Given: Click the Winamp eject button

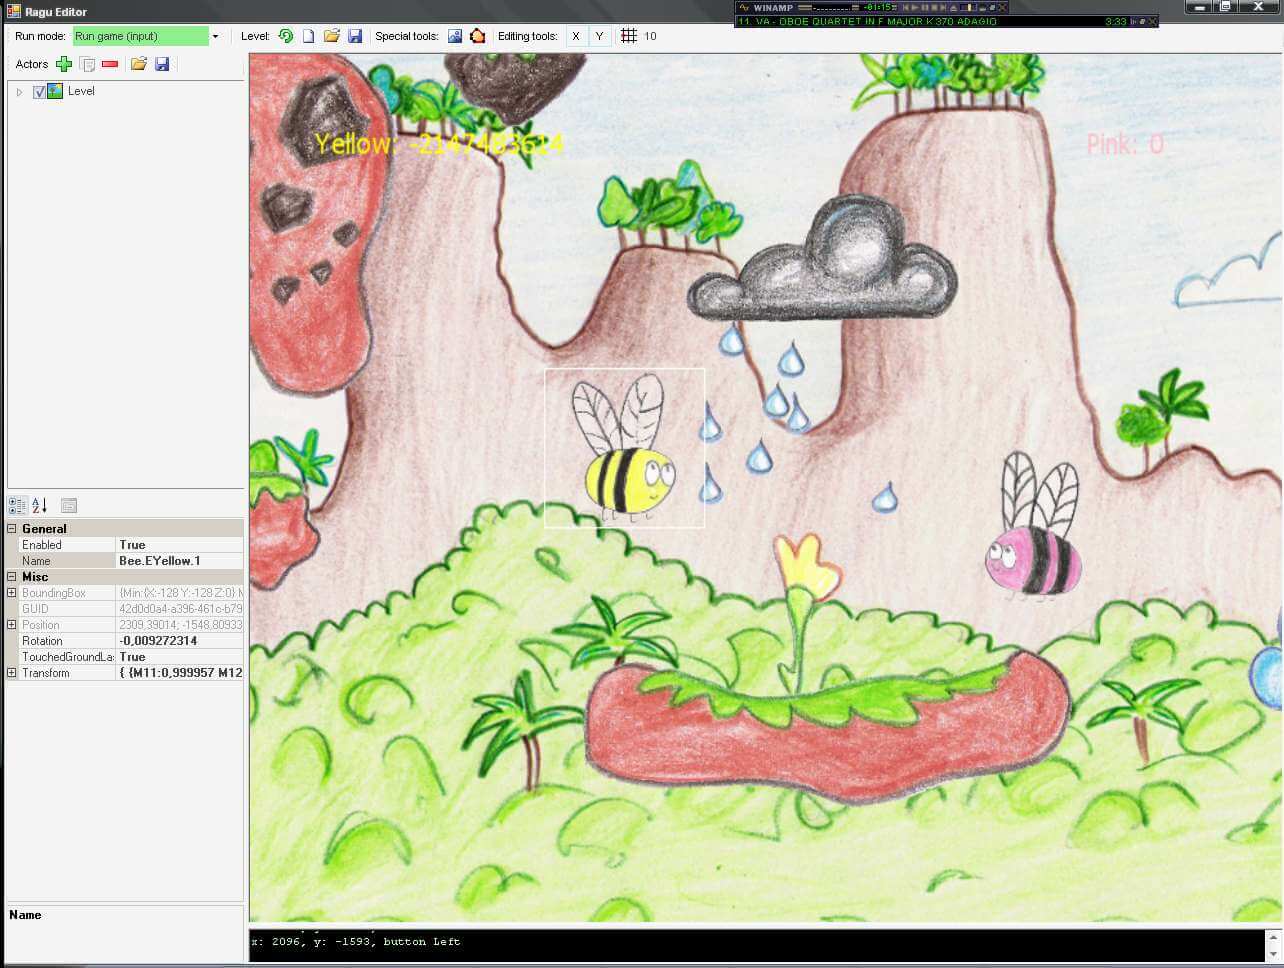Looking at the screenshot, I should (953, 8).
